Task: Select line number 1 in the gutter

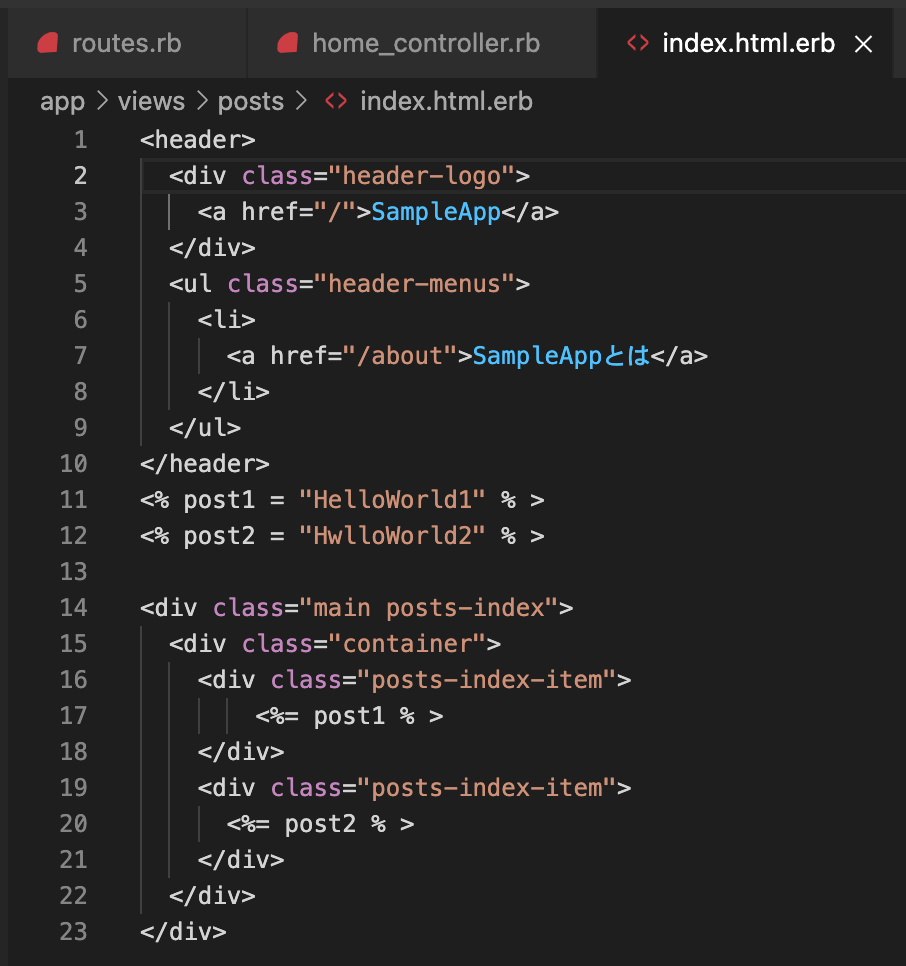Action: coord(80,140)
